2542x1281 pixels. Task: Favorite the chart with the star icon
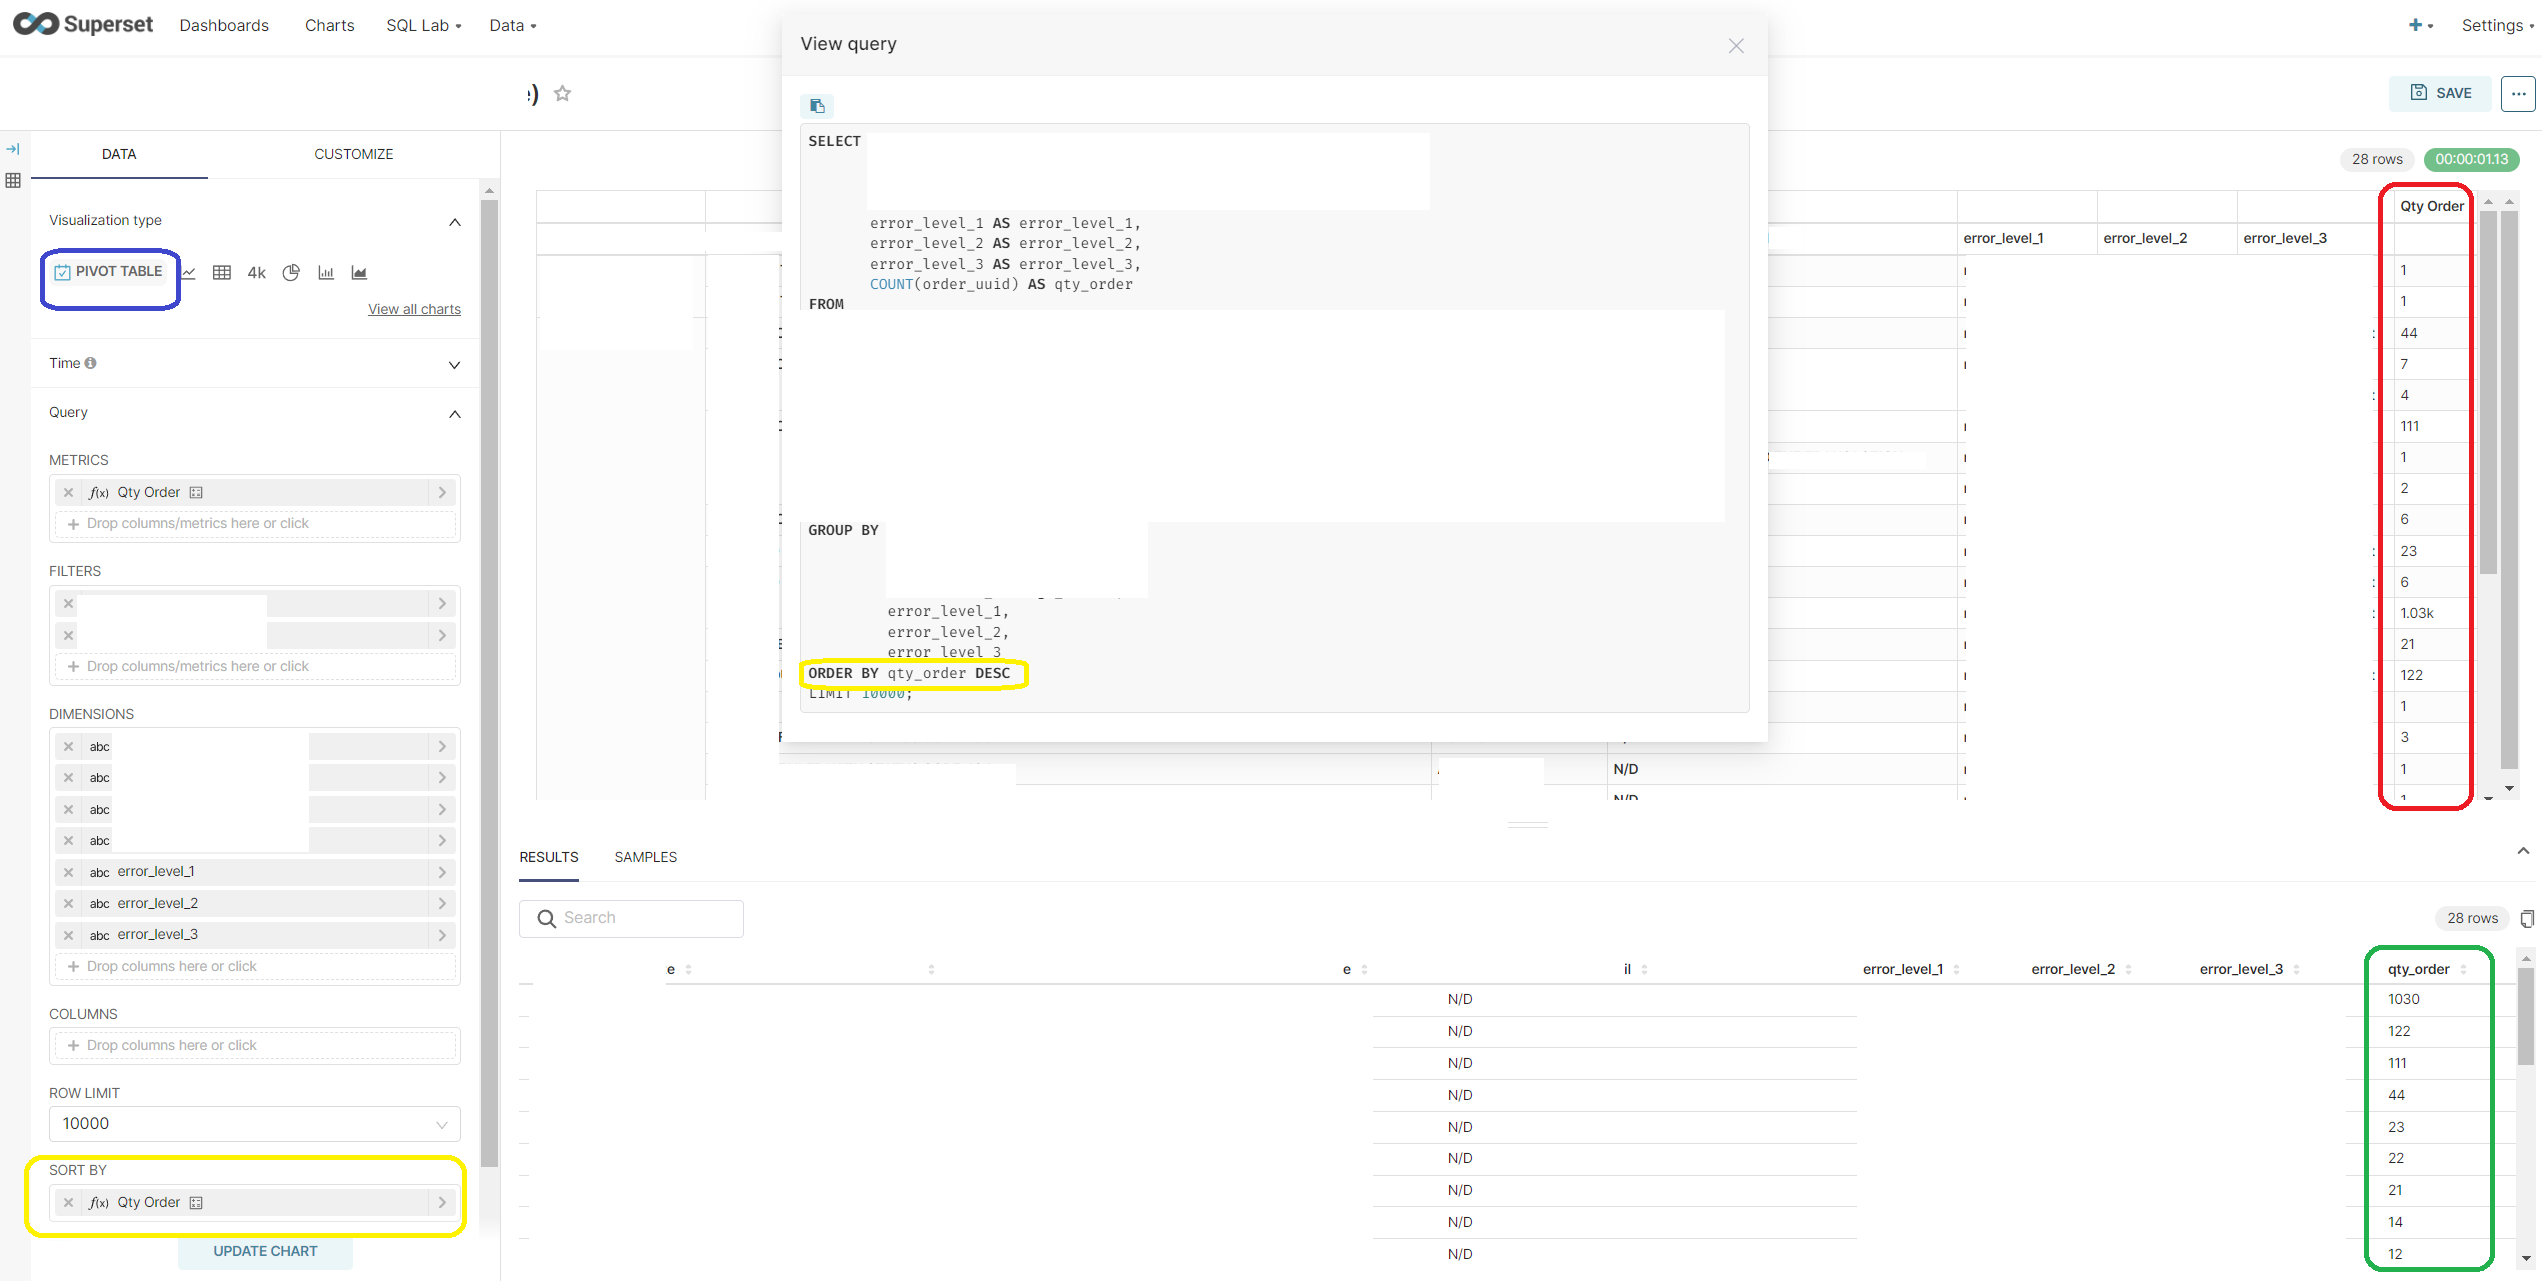563,93
